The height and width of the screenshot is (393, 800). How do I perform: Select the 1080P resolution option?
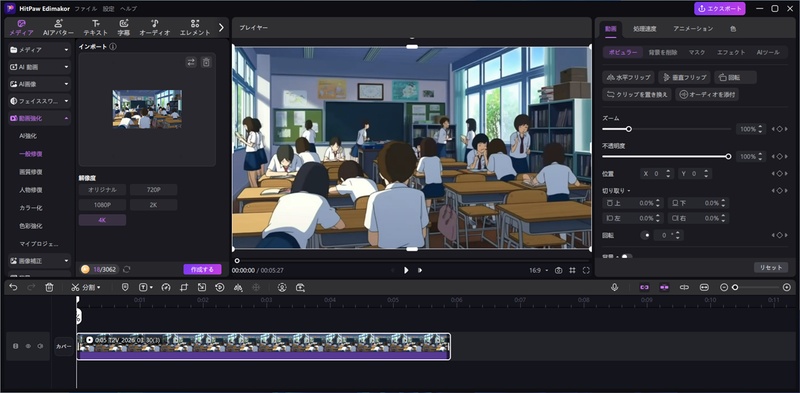coord(102,205)
